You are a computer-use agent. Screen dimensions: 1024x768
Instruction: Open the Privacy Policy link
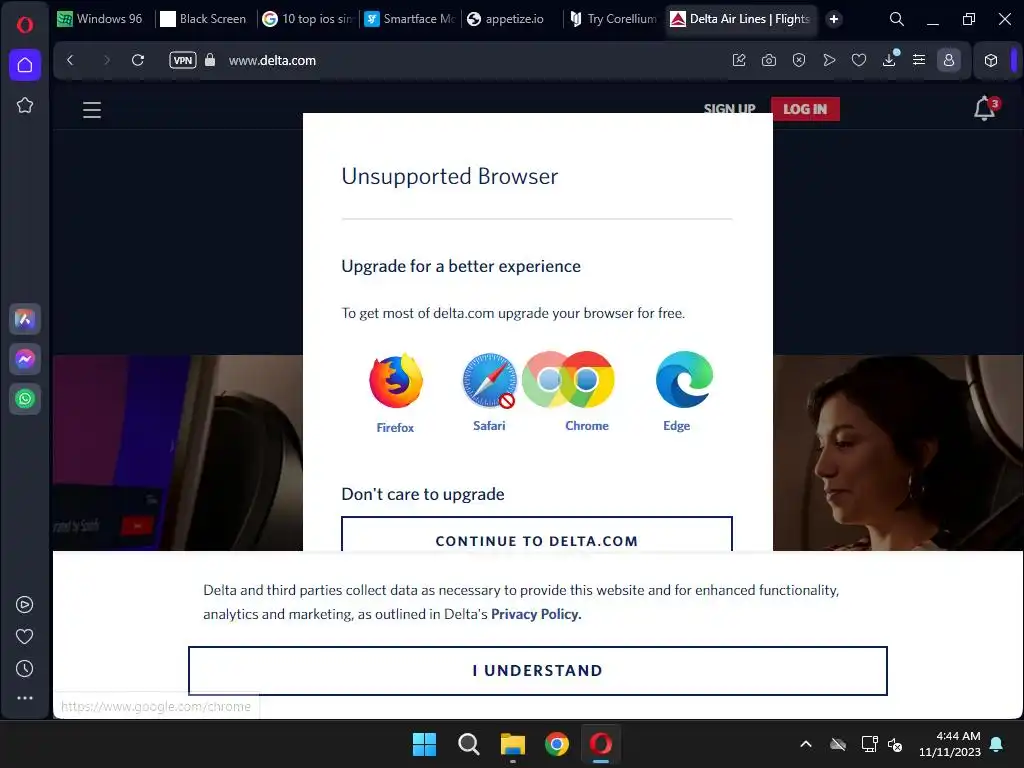click(x=536, y=615)
